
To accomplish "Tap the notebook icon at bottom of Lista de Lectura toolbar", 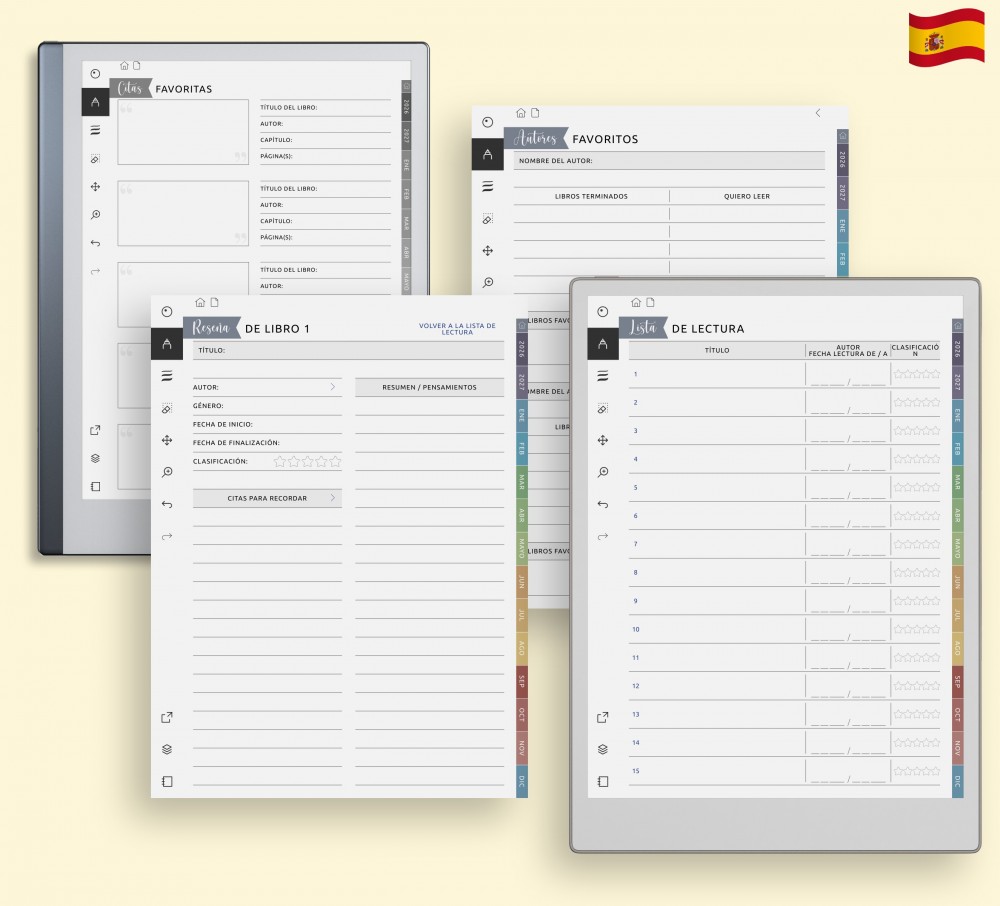I will pos(602,781).
